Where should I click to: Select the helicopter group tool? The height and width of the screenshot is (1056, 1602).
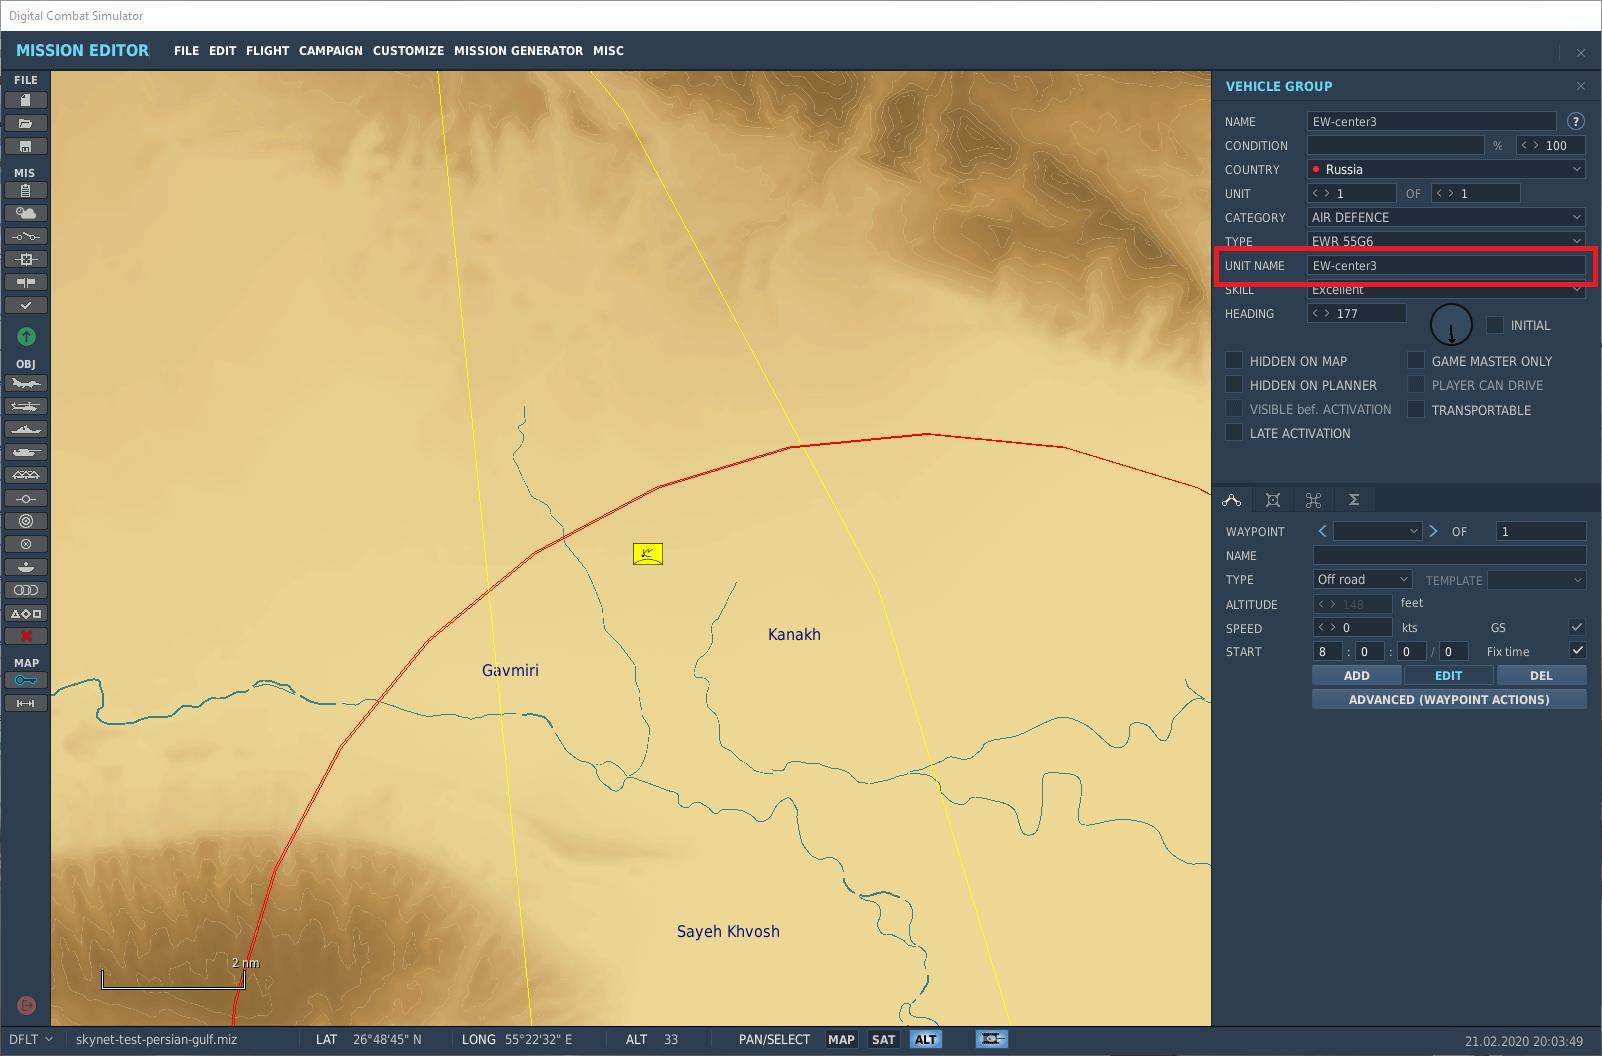click(26, 406)
